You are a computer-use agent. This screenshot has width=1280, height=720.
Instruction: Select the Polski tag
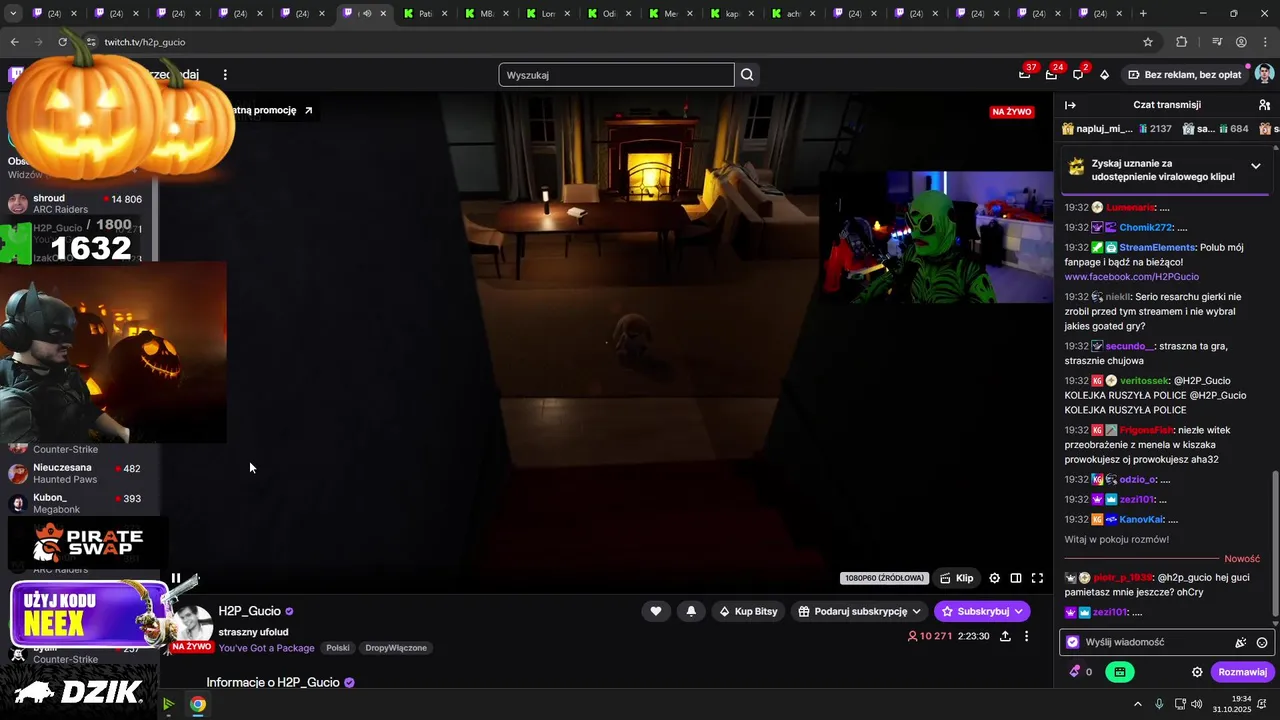pyautogui.click(x=338, y=648)
